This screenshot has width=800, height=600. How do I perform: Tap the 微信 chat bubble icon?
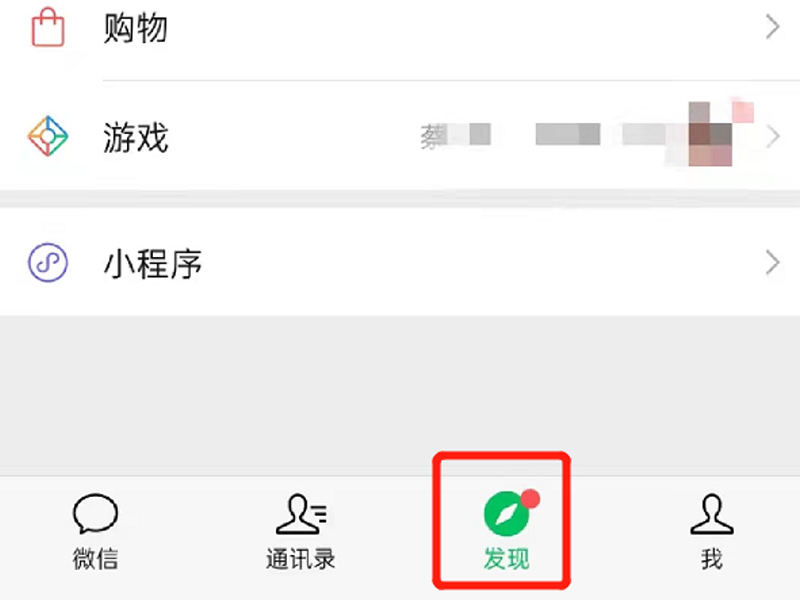click(x=95, y=514)
